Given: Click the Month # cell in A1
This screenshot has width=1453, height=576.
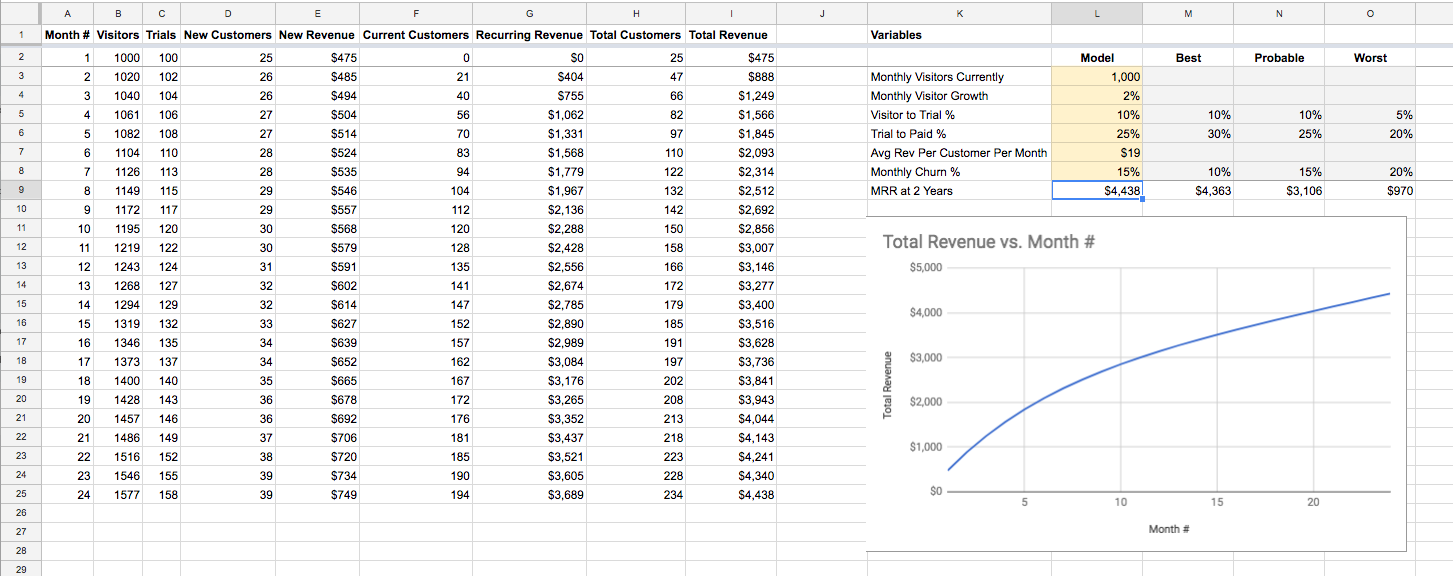Looking at the screenshot, I should point(67,35).
